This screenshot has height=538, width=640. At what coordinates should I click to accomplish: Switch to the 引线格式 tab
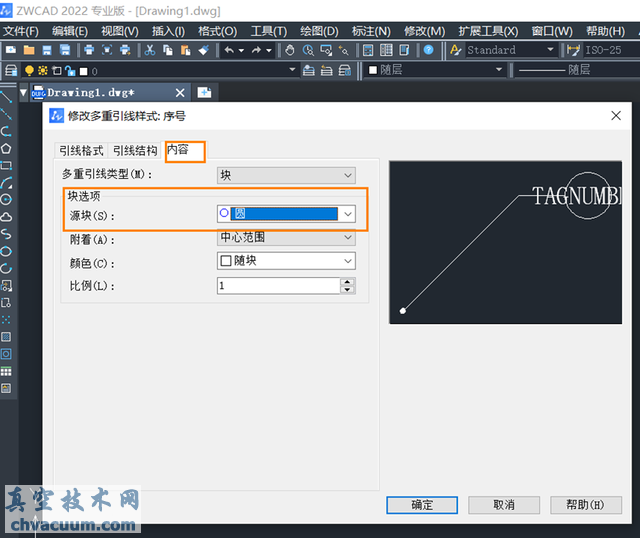pos(81,150)
